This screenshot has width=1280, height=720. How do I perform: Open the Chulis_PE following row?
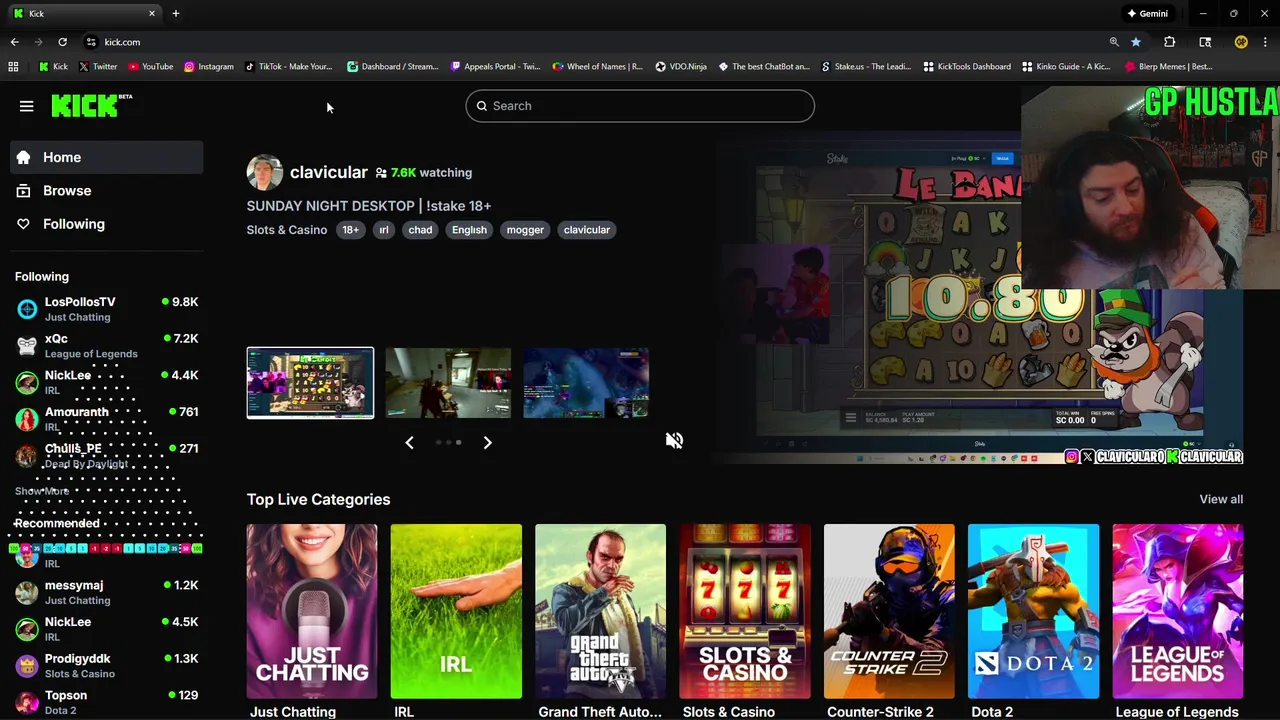tap(107, 456)
